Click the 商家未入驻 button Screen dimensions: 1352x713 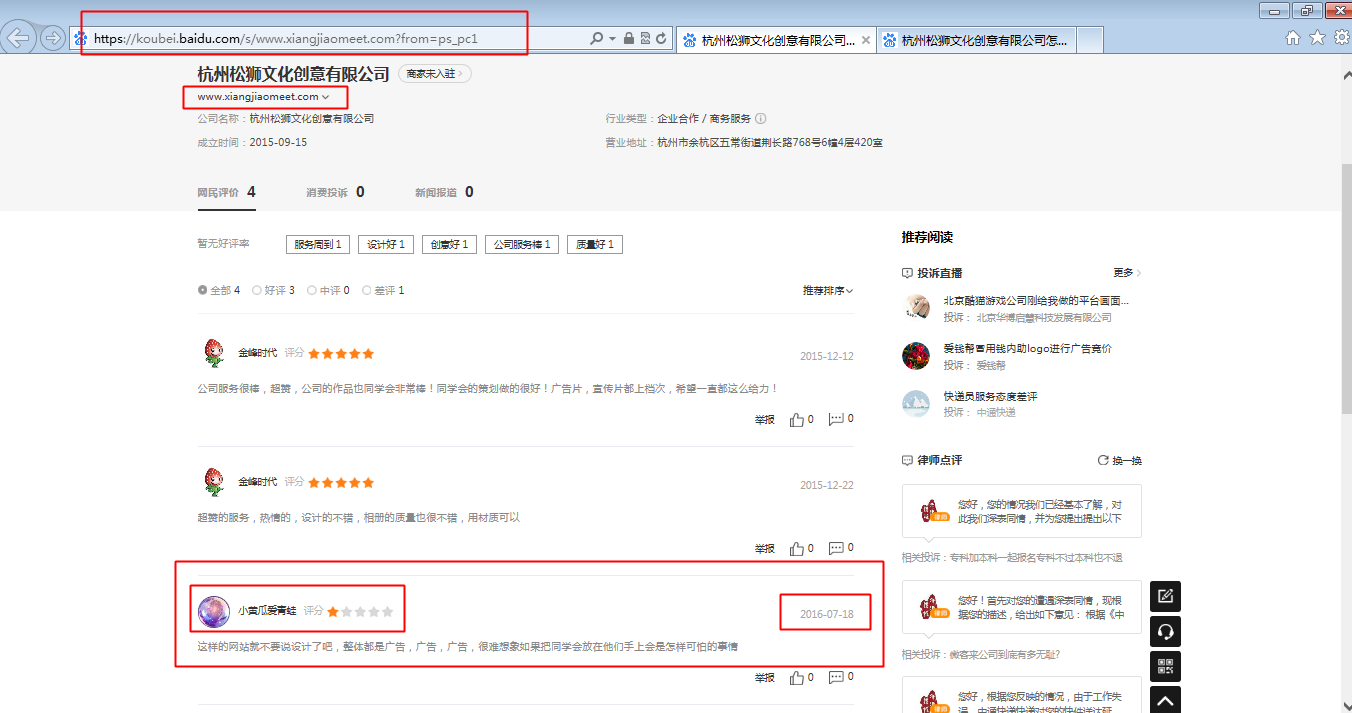click(x=434, y=74)
